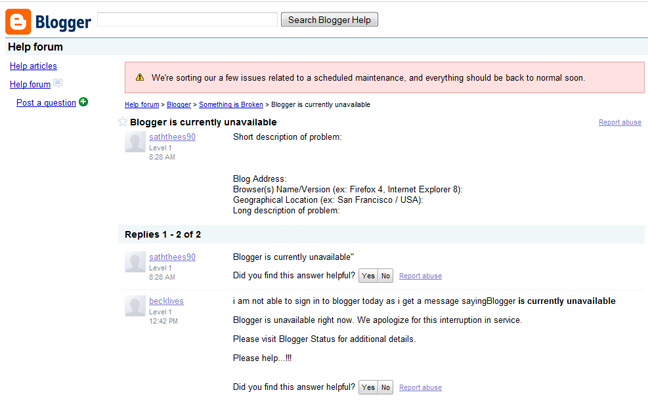Image resolution: width=648 pixels, height=405 pixels.
Task: Click the feed icon next to Help forum
Action: pyautogui.click(x=58, y=84)
